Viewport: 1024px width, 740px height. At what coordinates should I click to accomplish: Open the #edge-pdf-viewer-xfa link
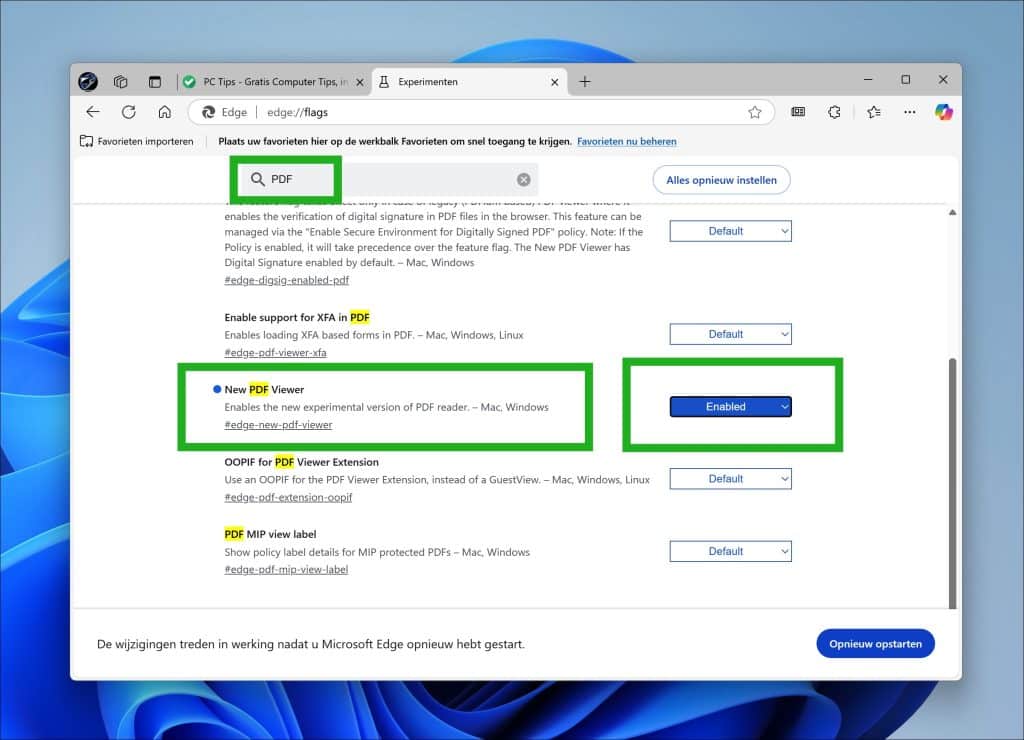[x=276, y=353]
